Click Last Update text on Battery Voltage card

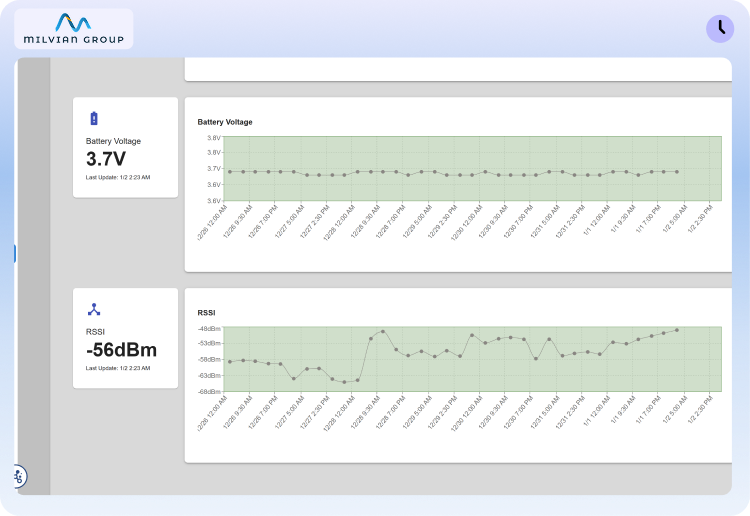118,177
